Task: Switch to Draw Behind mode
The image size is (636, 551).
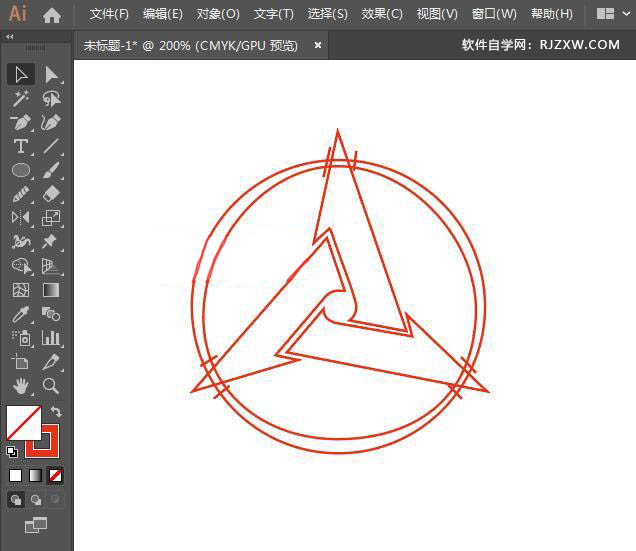Action: (36, 499)
